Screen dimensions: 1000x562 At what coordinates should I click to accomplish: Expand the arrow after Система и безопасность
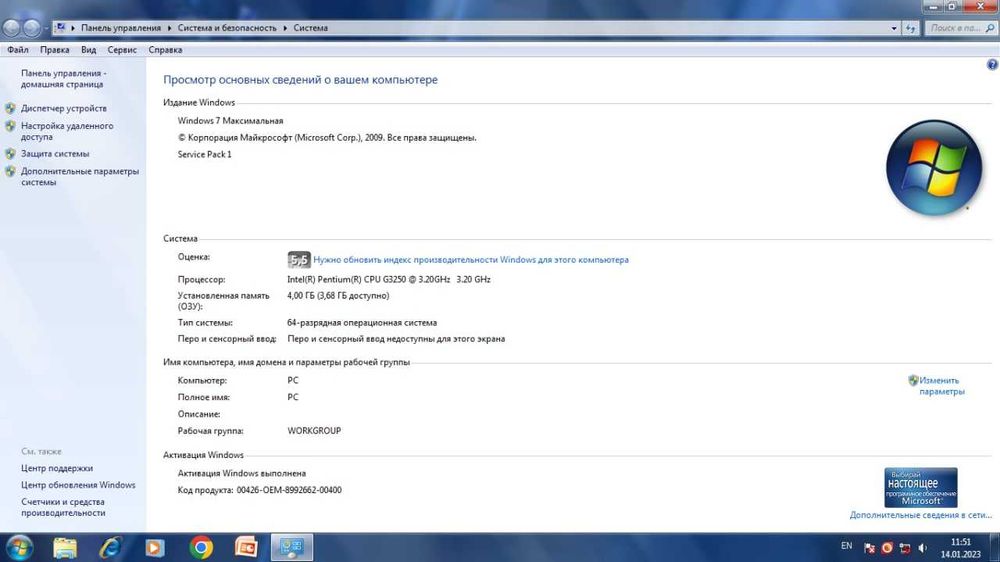click(x=285, y=28)
